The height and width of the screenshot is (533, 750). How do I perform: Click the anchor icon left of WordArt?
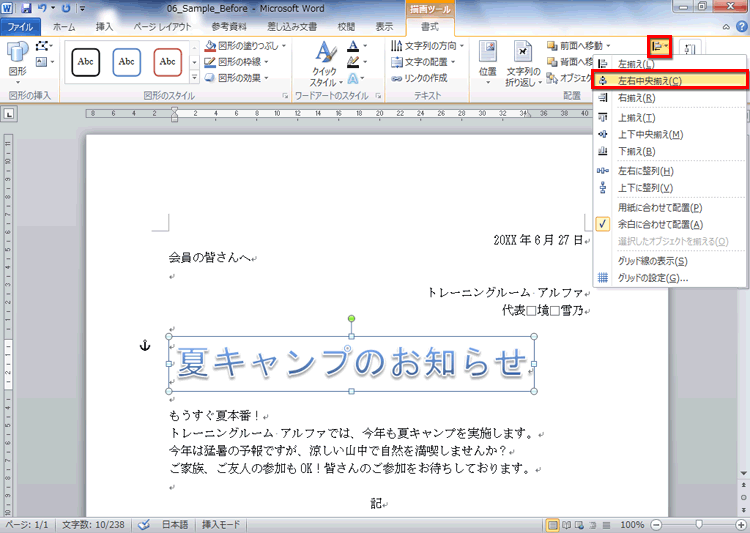pyautogui.click(x=145, y=345)
